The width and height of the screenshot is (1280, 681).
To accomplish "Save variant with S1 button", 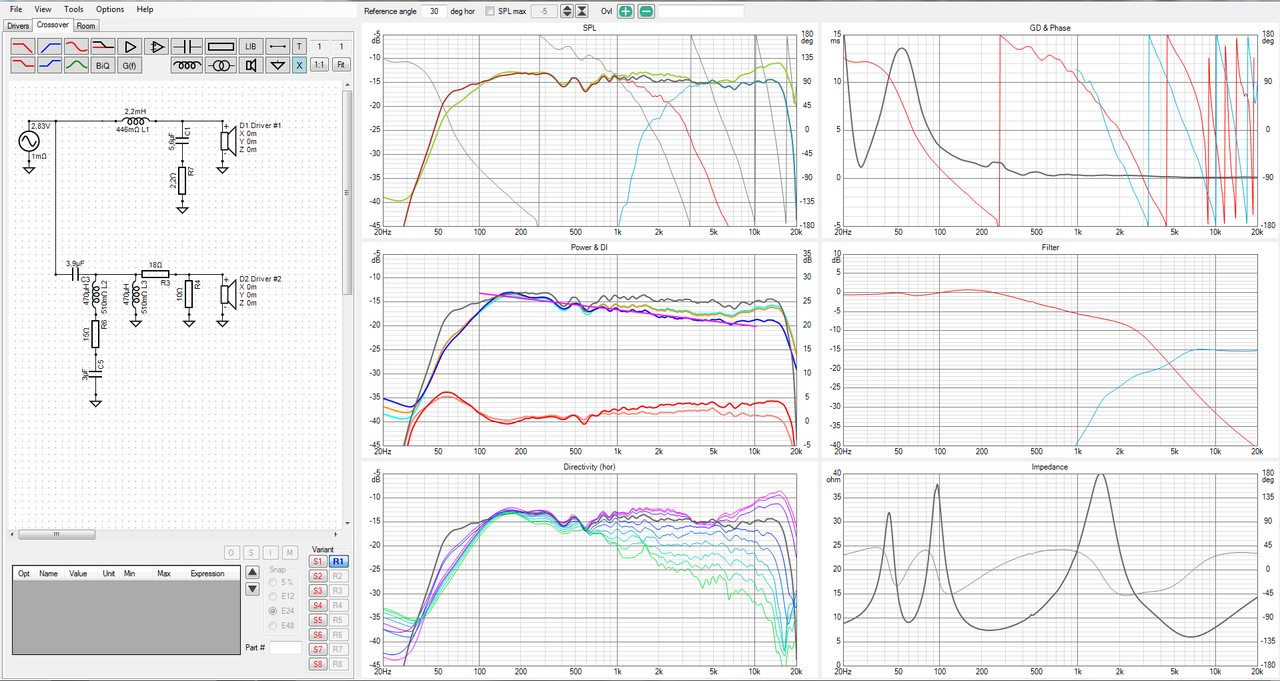I will 318,561.
